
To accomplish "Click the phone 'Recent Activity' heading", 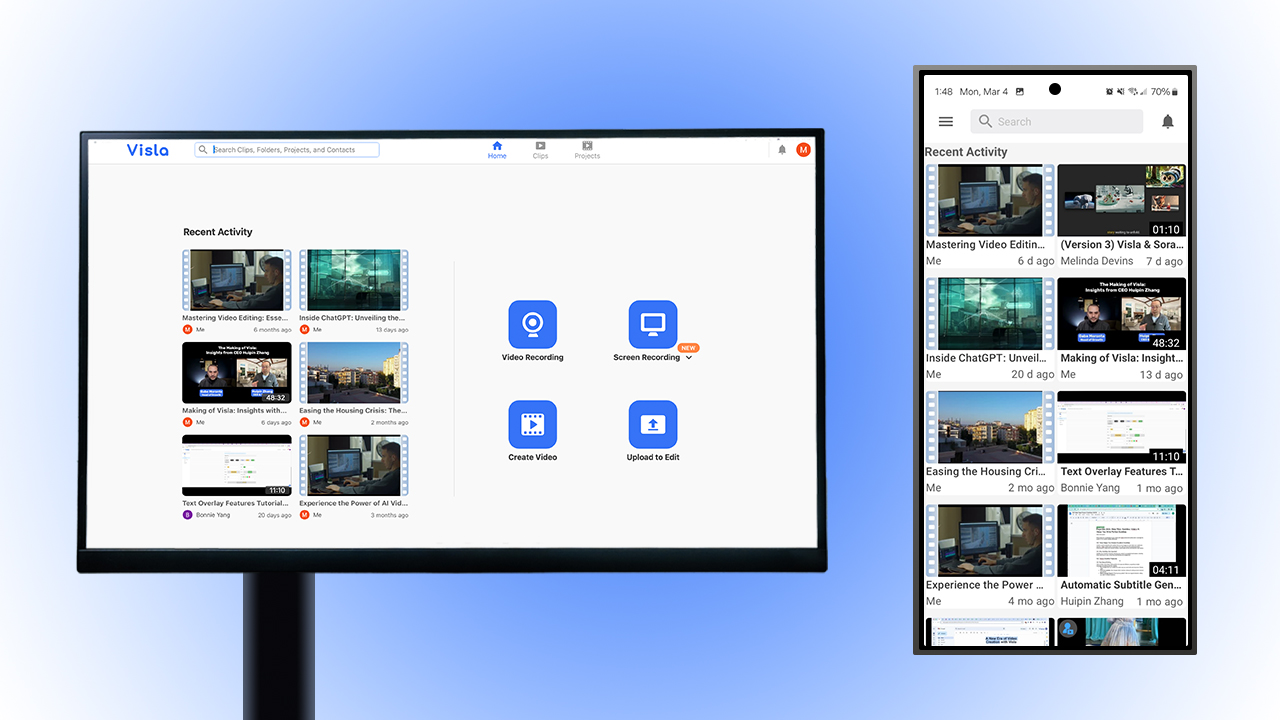I will tap(966, 152).
